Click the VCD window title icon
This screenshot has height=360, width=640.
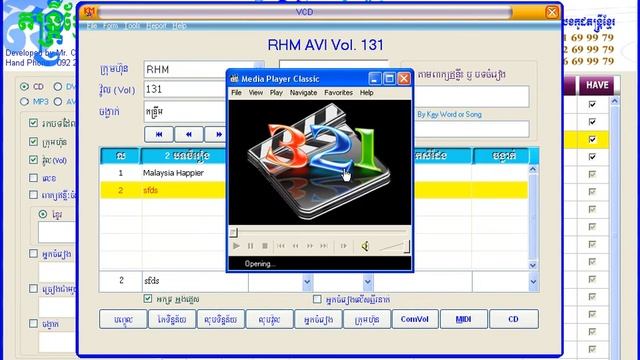89,12
